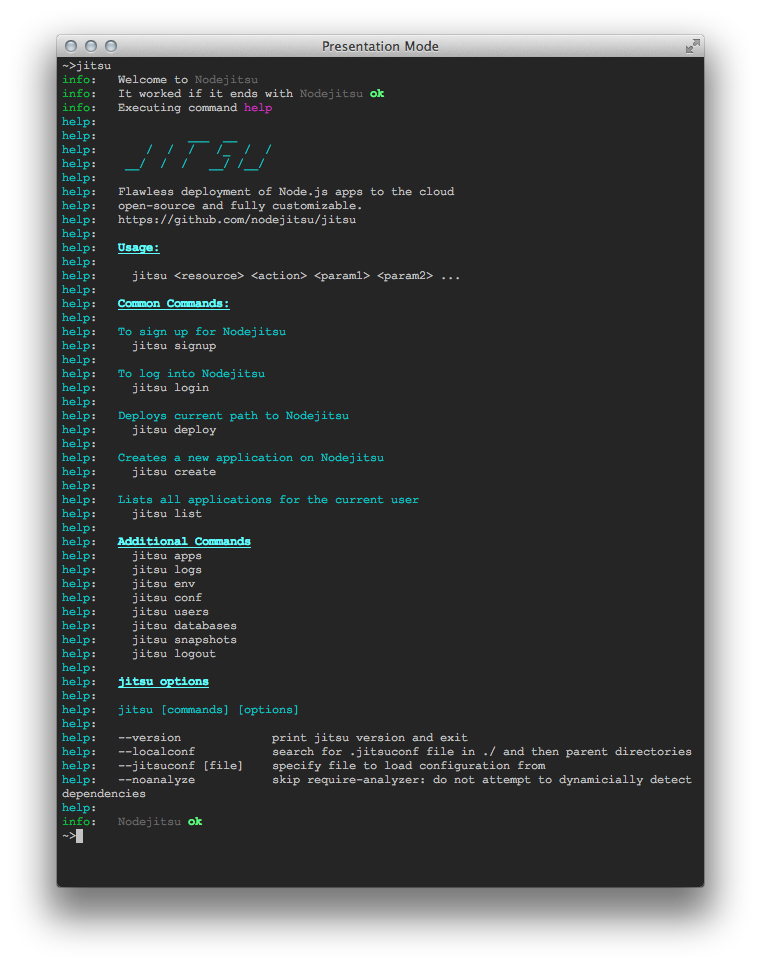Click the 'jitsu logout' command line
The width and height of the screenshot is (761, 966).
pyautogui.click(x=174, y=654)
